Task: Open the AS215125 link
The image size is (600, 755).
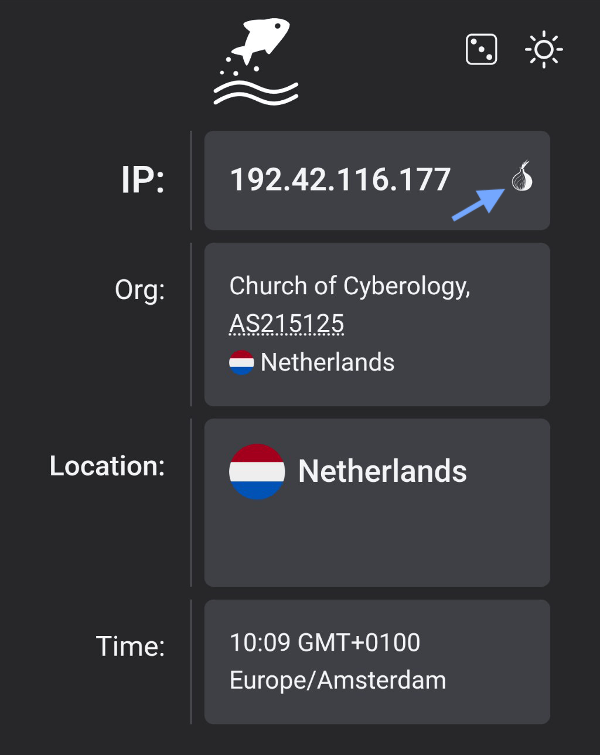Action: (286, 324)
